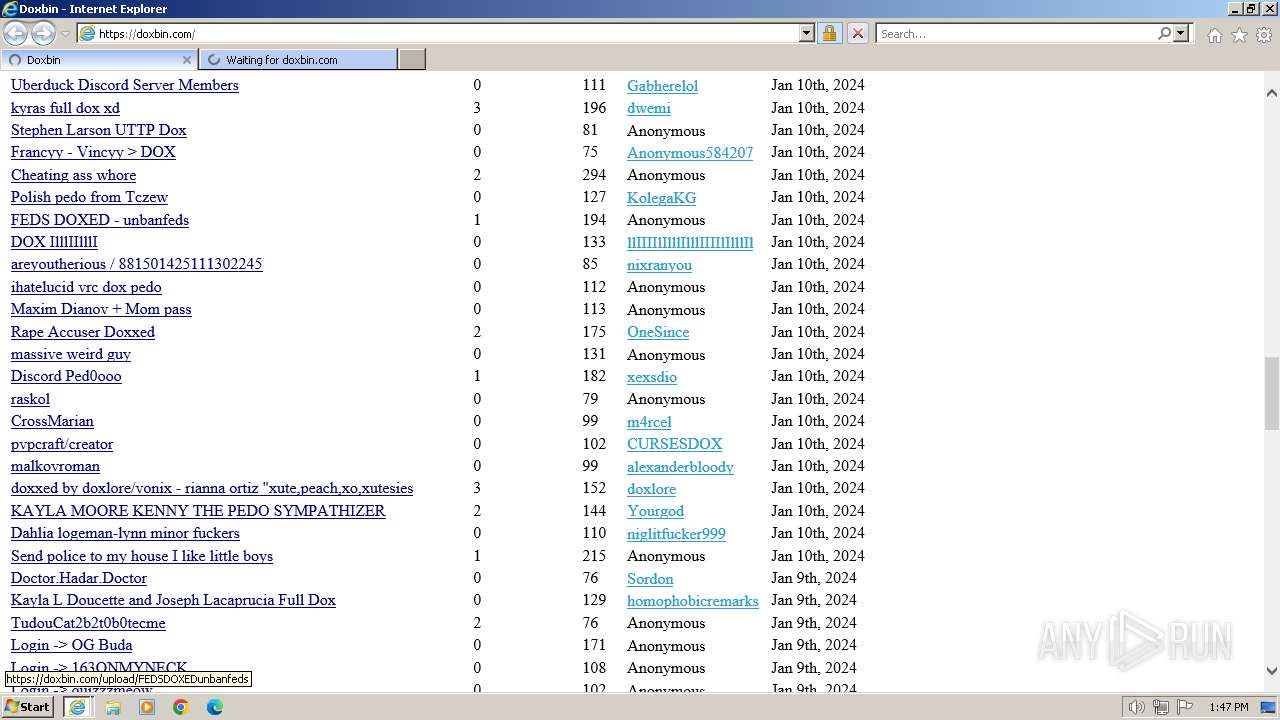This screenshot has width=1280, height=720.
Task: Click the vertical scrollbar thumb
Action: pyautogui.click(x=1271, y=393)
